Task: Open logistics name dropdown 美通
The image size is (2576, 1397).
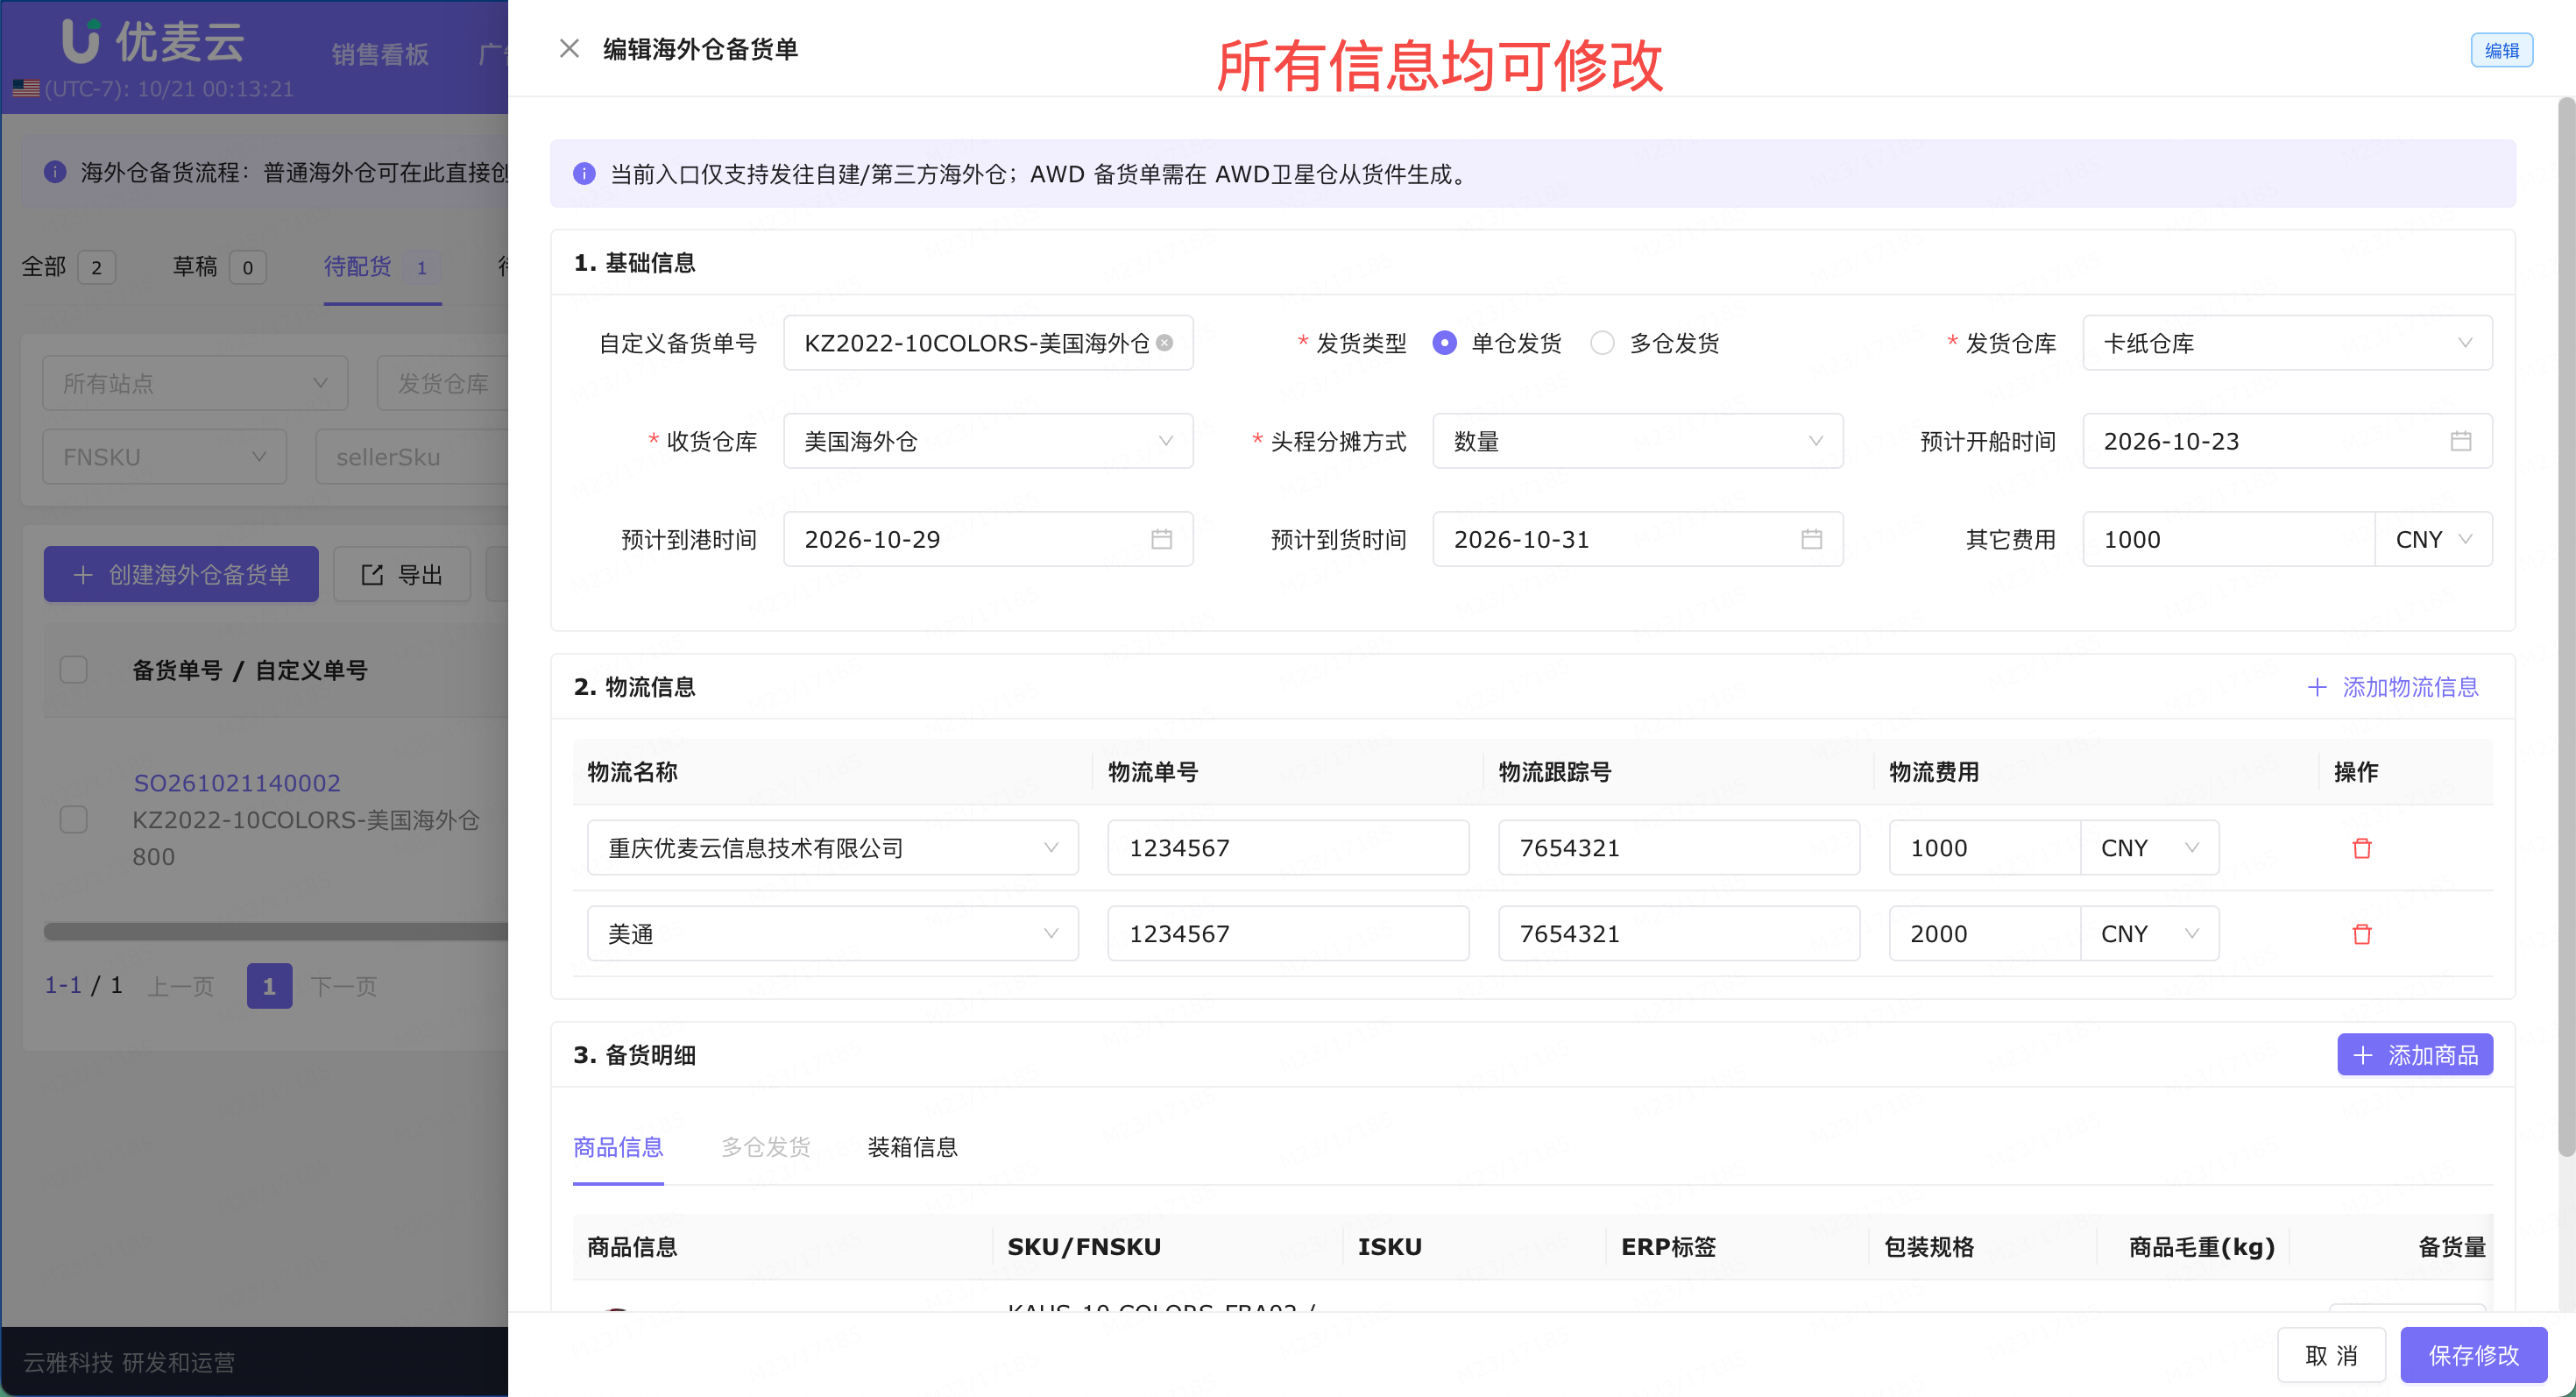Action: pyautogui.click(x=832, y=934)
